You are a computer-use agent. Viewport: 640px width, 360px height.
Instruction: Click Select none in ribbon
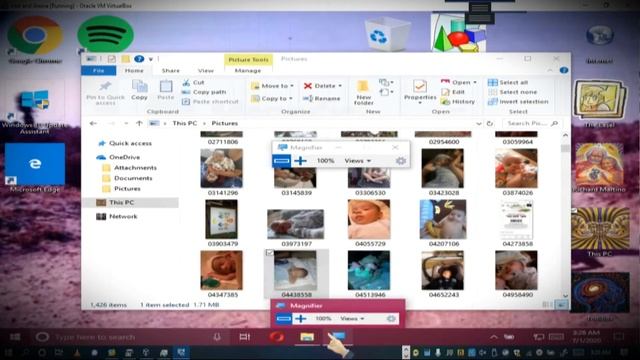(513, 92)
